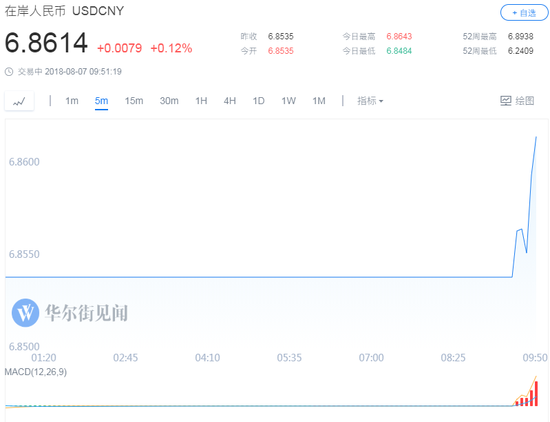This screenshot has width=550, height=422.
Task: Show the 1D daily chart
Action: [259, 101]
